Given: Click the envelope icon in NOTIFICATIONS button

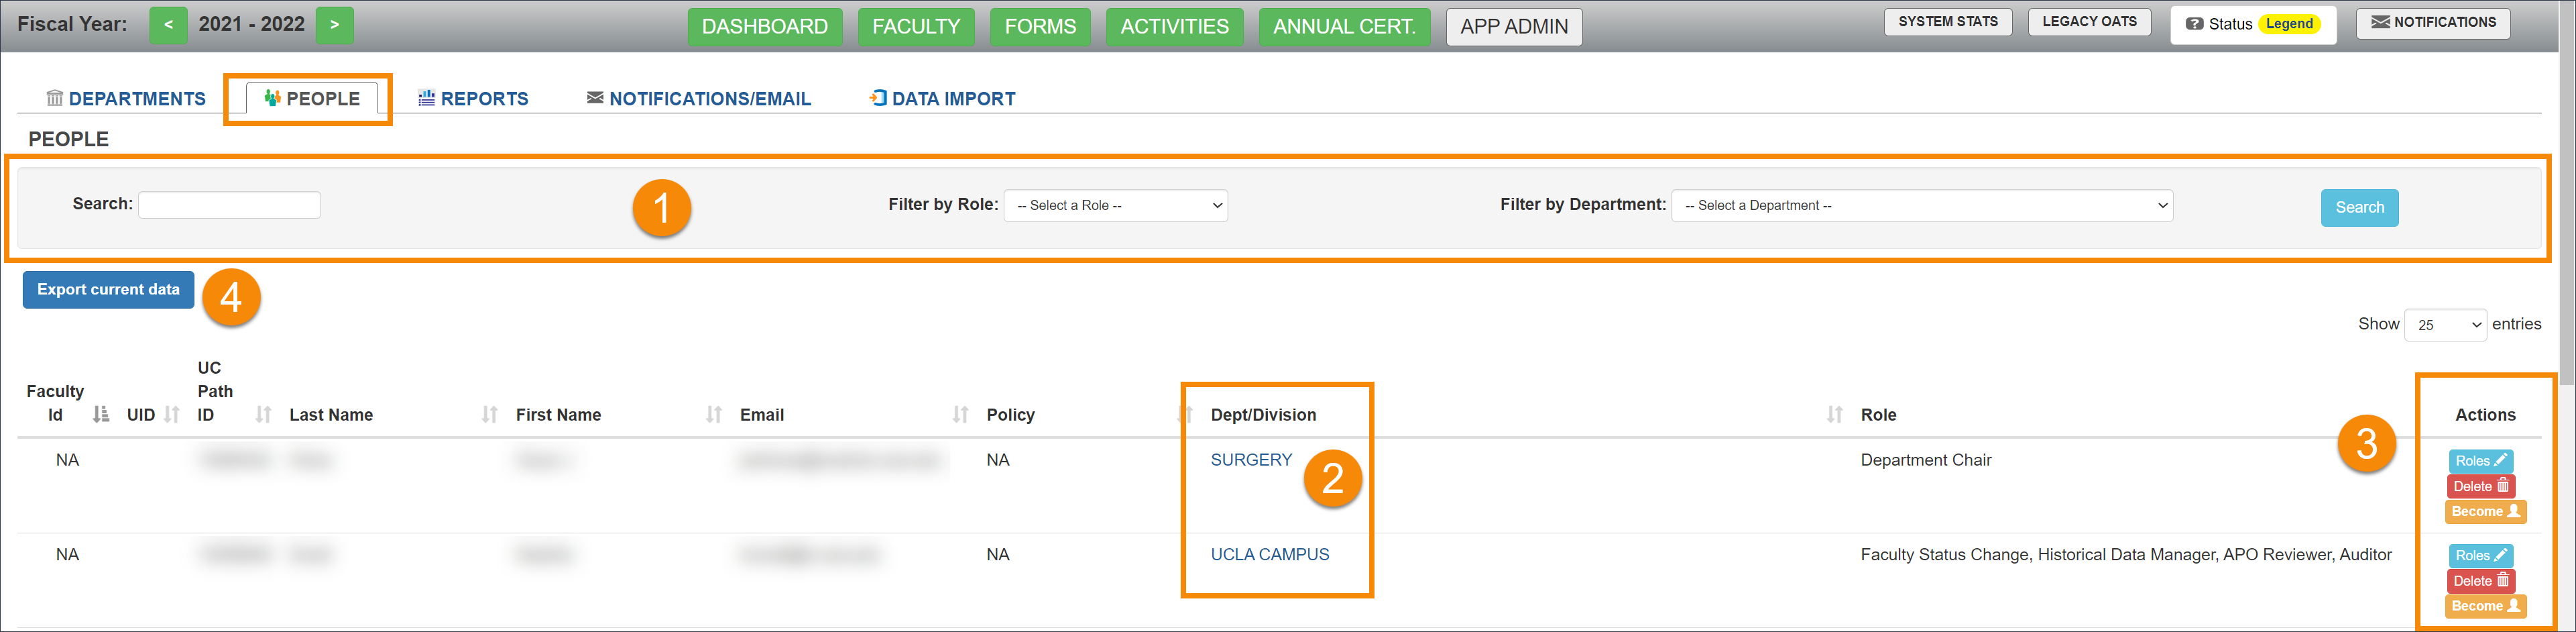Looking at the screenshot, I should coord(2380,22).
